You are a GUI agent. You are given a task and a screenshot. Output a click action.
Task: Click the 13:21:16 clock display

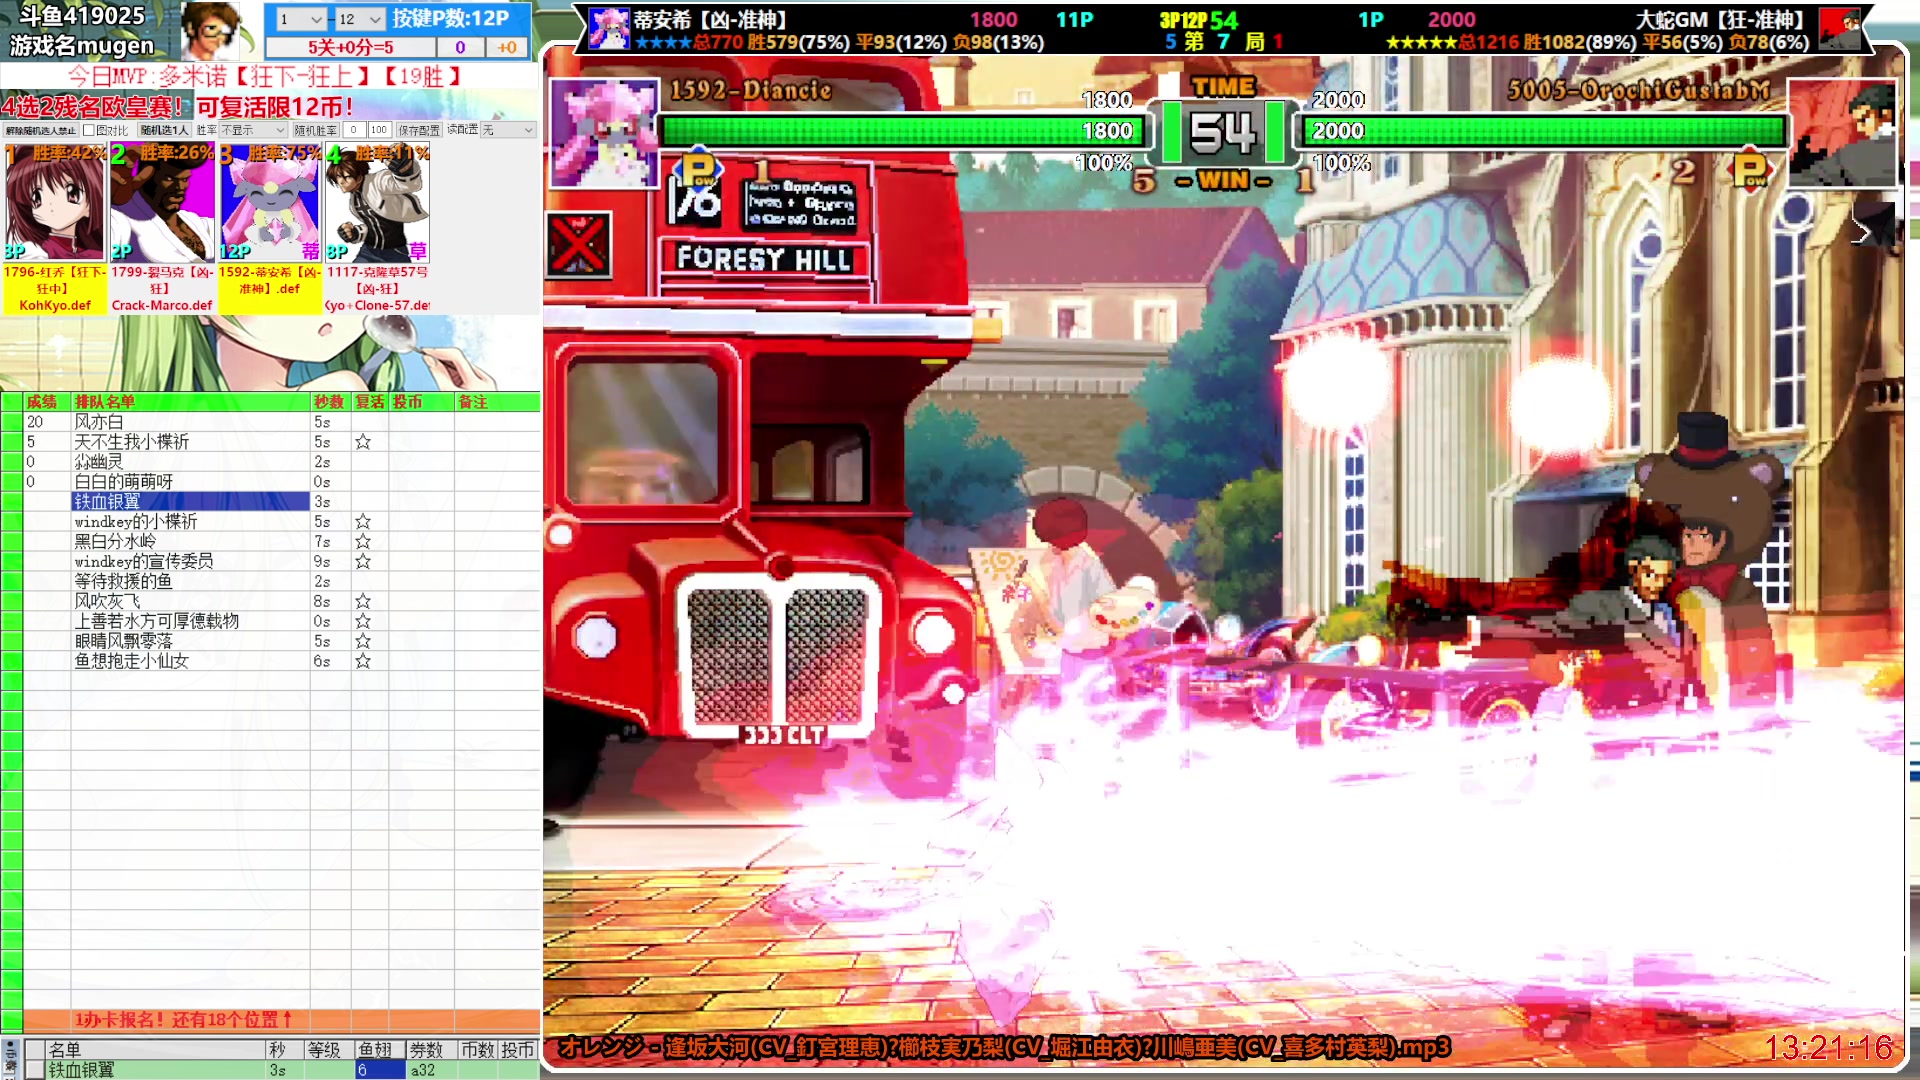pos(1828,1047)
